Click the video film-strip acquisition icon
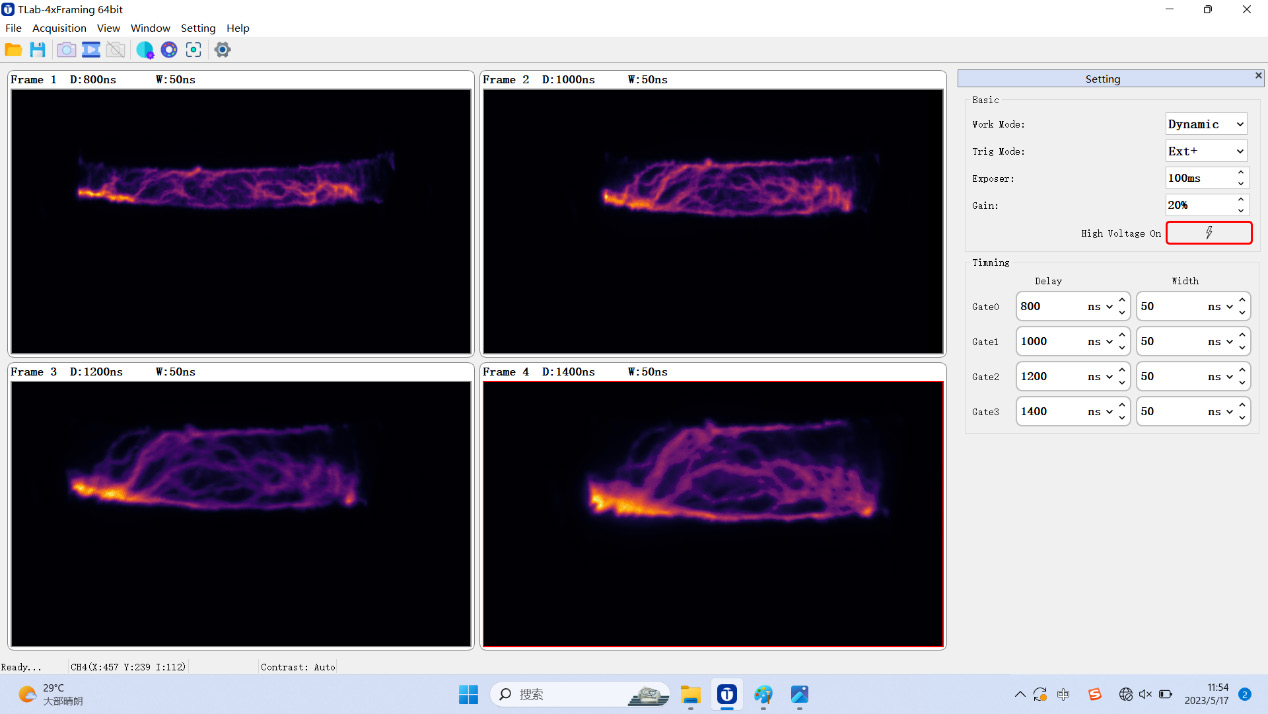Image resolution: width=1268 pixels, height=714 pixels. click(91, 50)
